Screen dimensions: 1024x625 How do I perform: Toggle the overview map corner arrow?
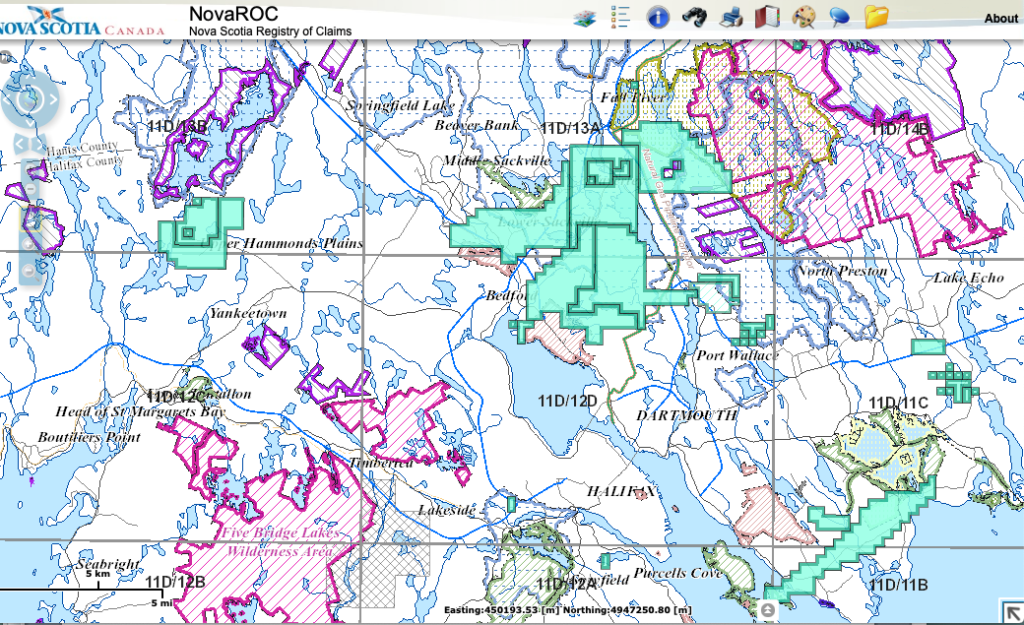click(1008, 609)
